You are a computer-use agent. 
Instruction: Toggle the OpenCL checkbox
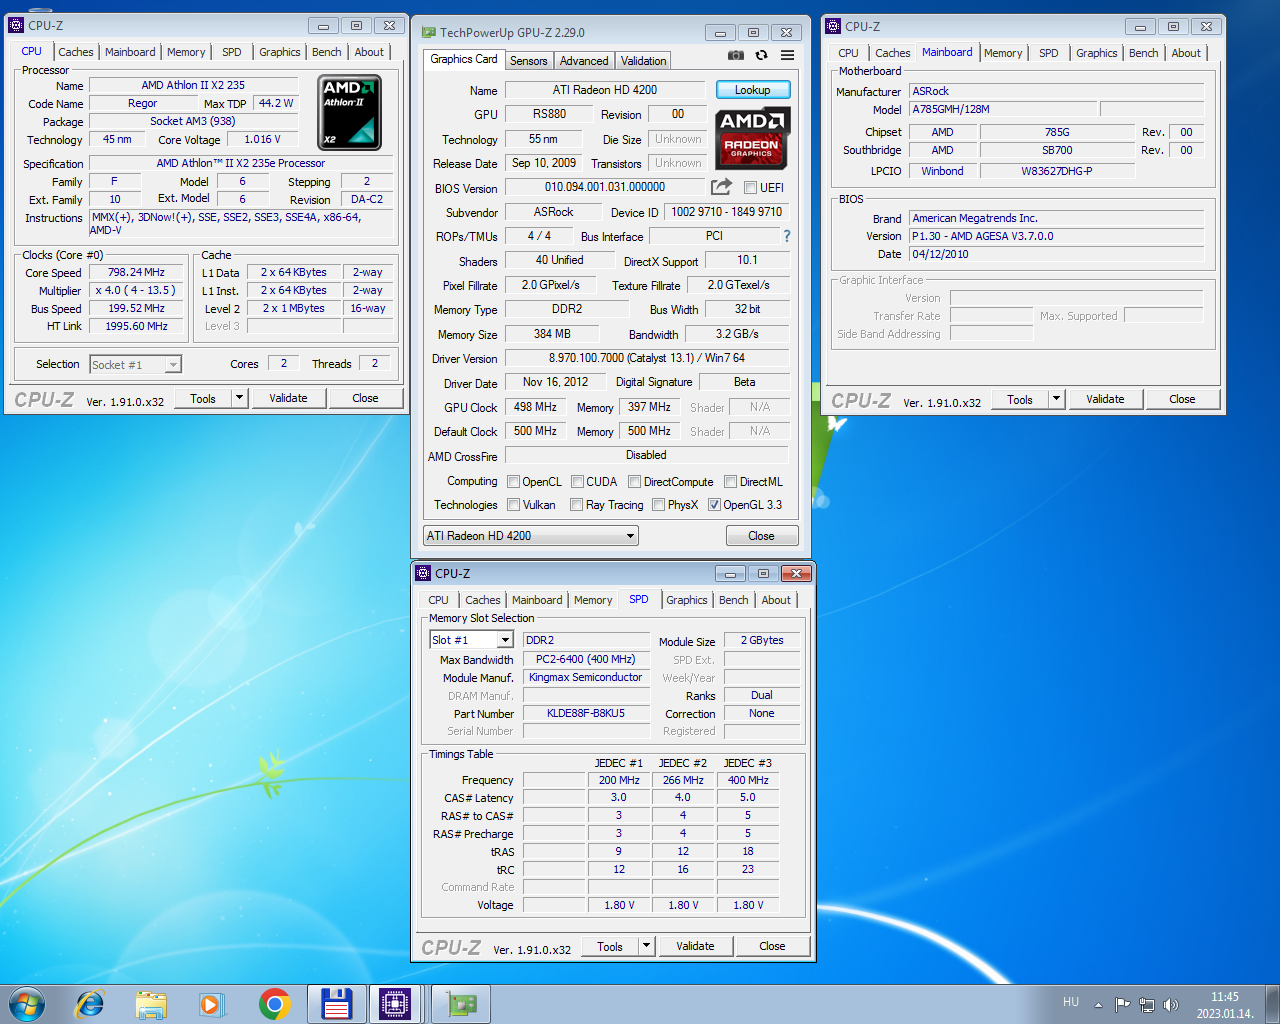pos(513,481)
